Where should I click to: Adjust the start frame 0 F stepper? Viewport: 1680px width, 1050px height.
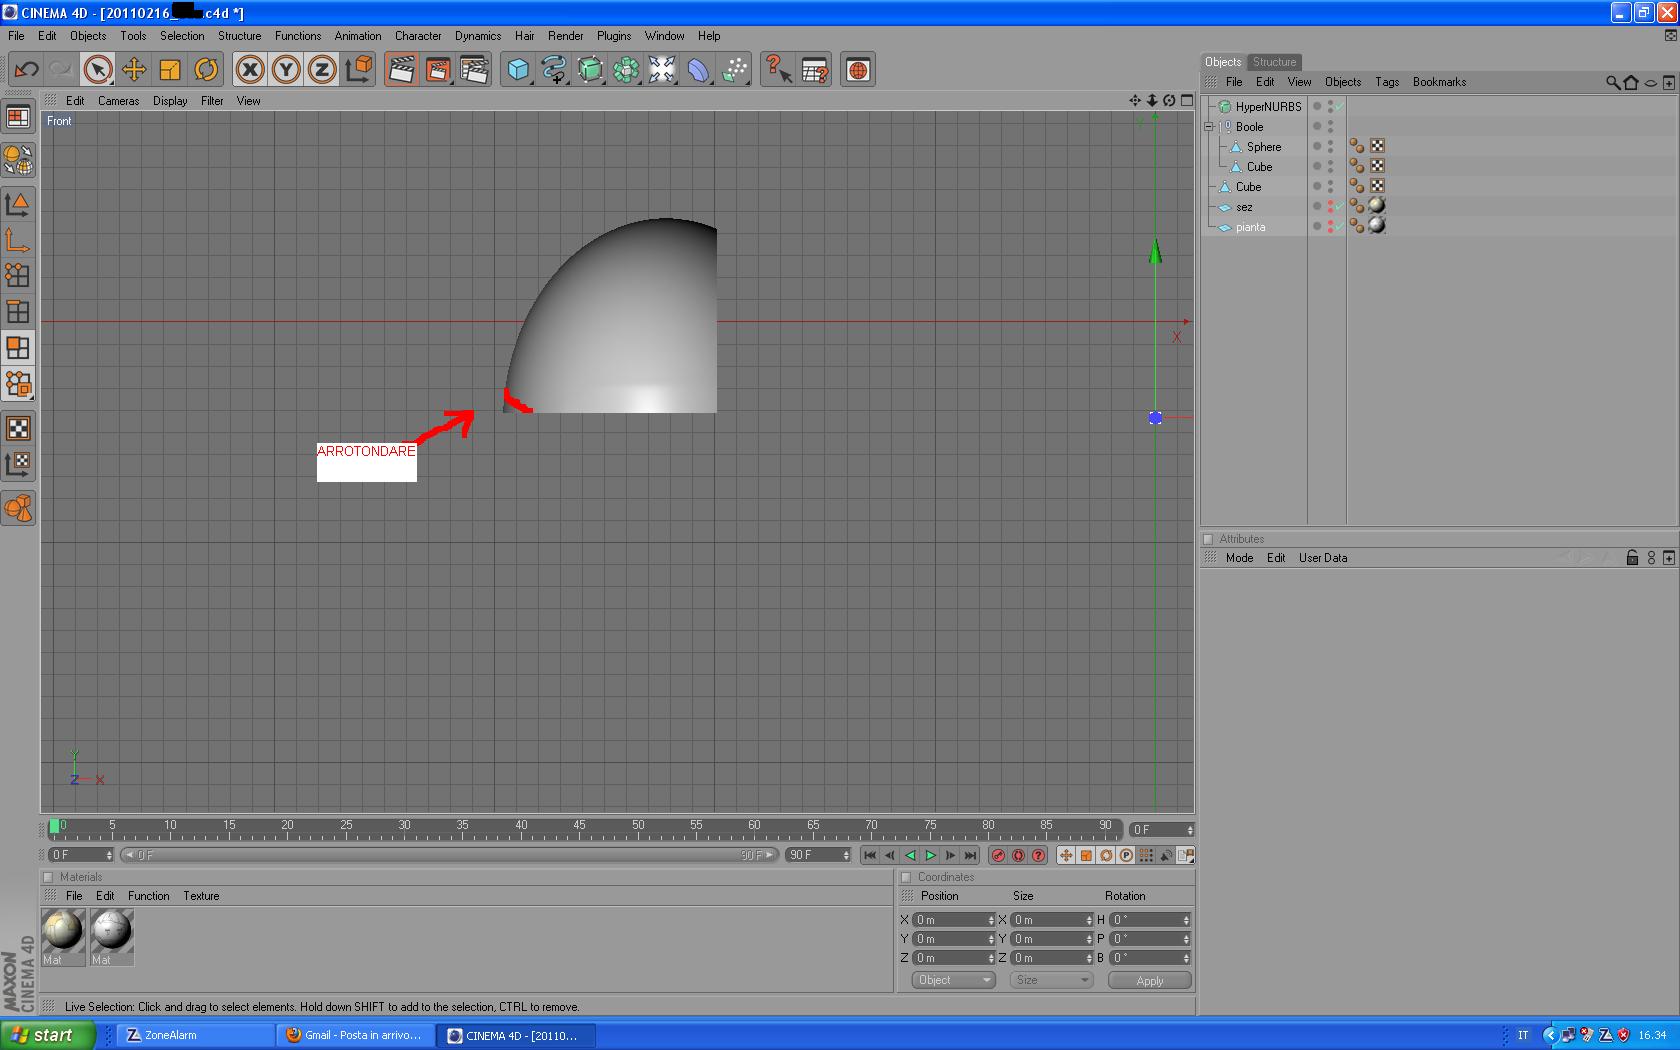(x=109, y=855)
